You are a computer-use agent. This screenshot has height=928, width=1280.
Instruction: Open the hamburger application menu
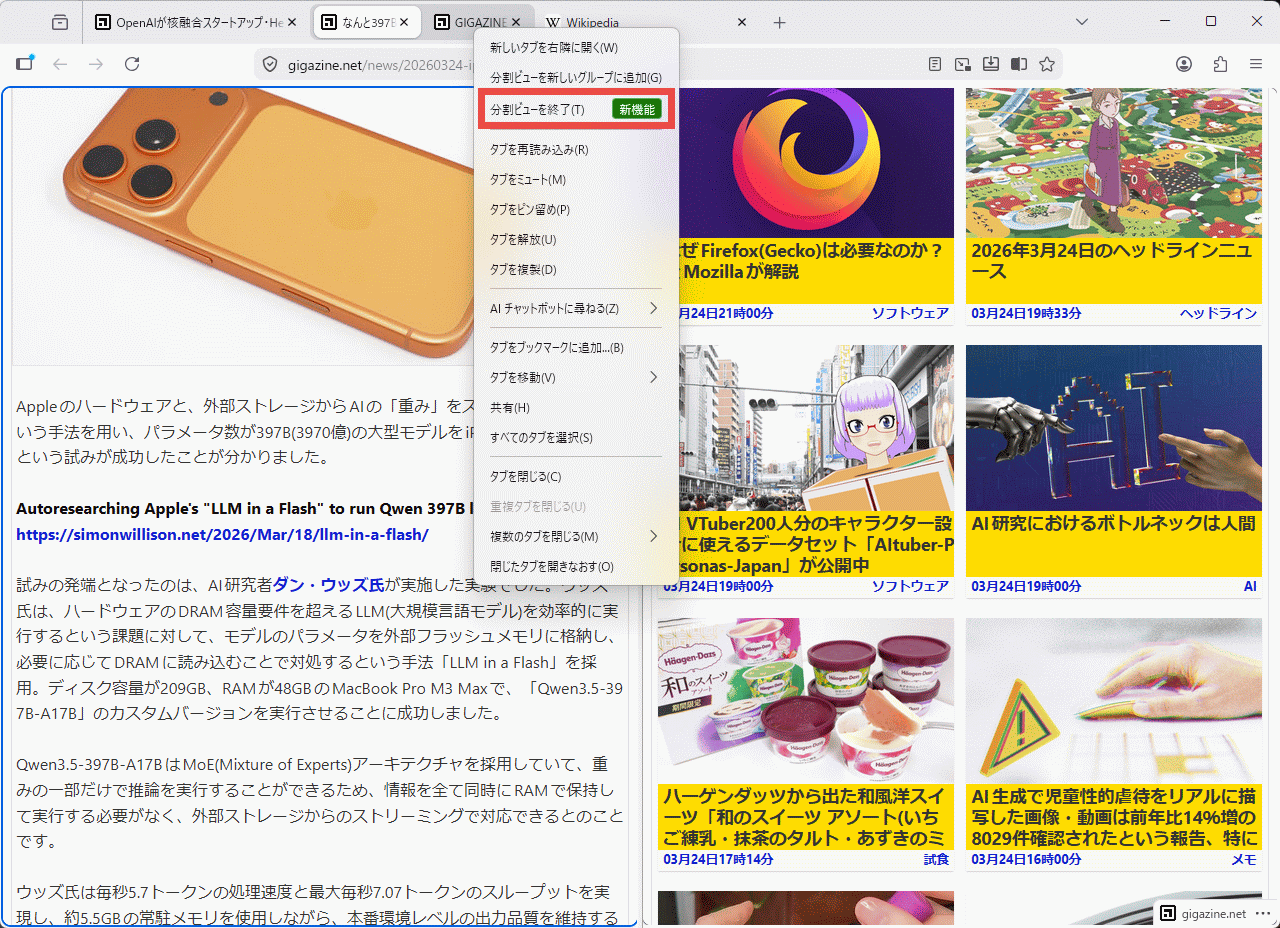point(1256,64)
